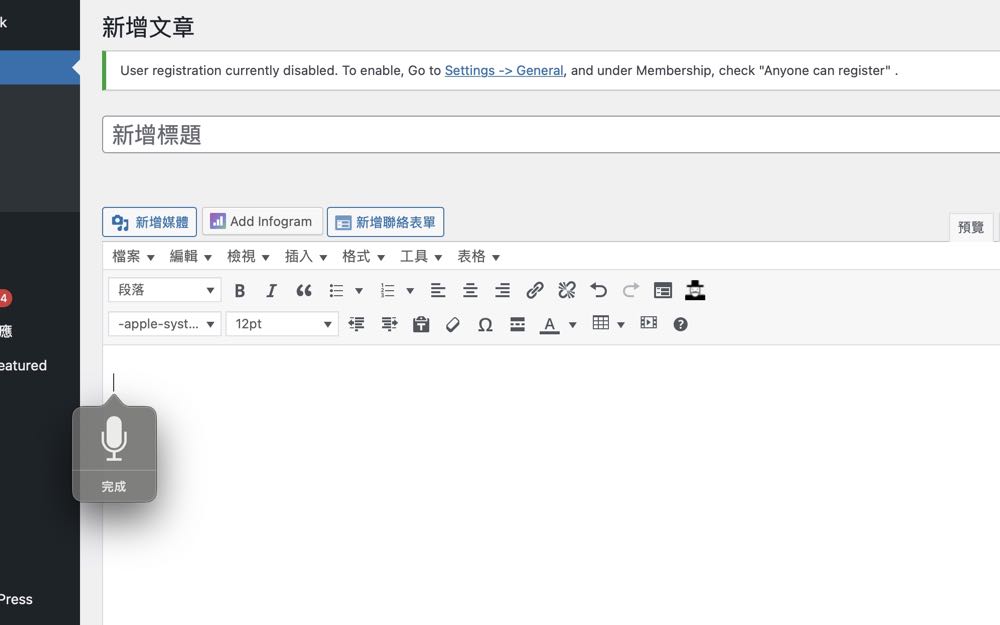1000x625 pixels.
Task: Open the keyboard shortcuts help icon
Action: (x=681, y=325)
